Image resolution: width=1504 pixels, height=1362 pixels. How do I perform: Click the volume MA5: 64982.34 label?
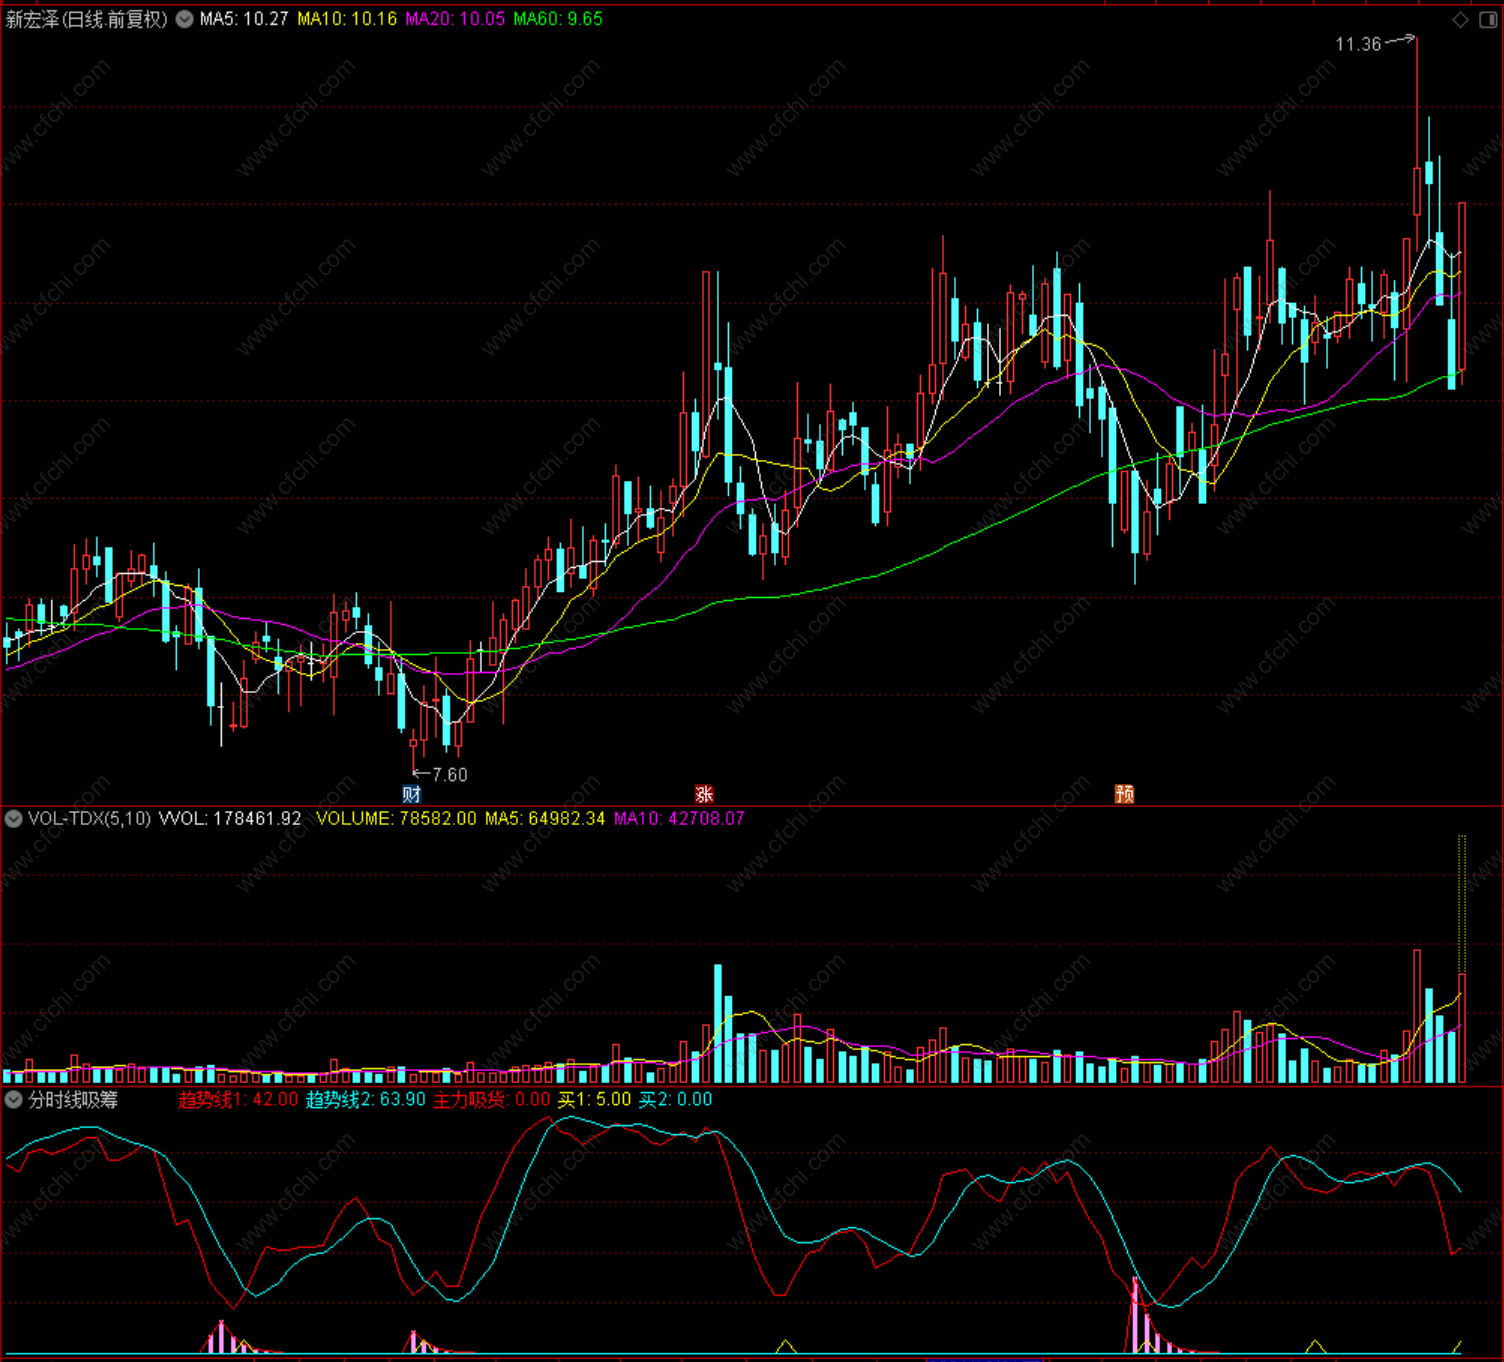click(545, 819)
